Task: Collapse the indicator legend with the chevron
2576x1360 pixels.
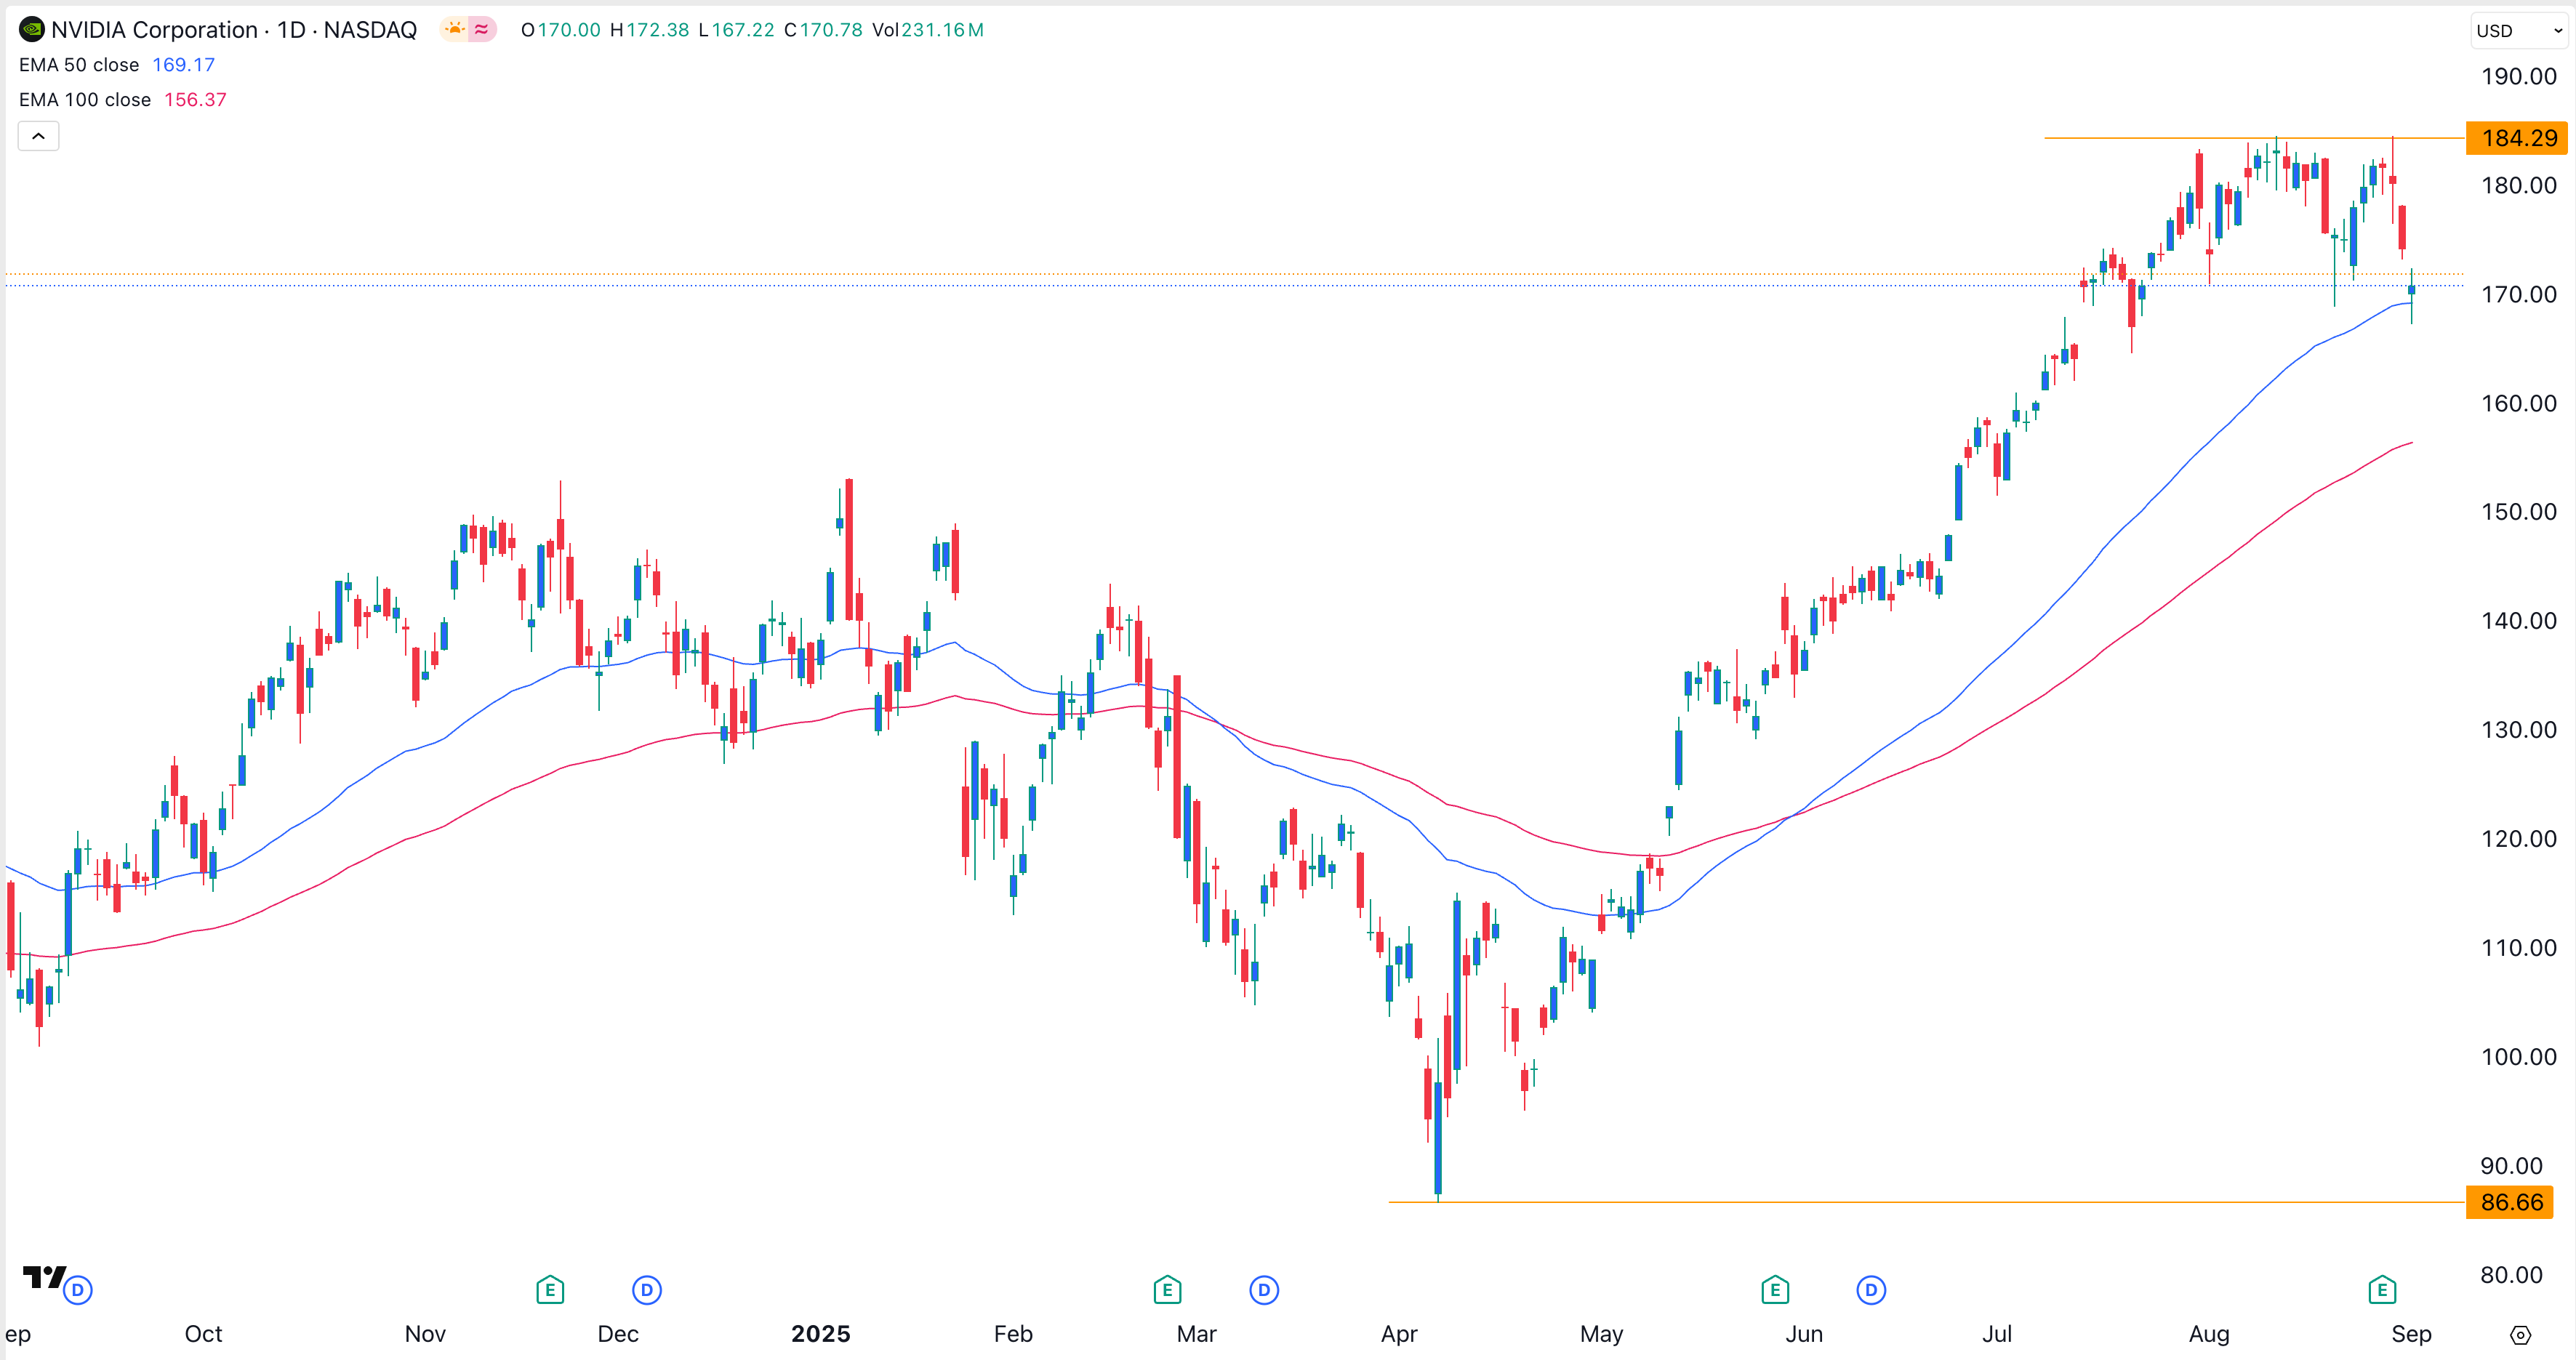Action: click(x=38, y=136)
